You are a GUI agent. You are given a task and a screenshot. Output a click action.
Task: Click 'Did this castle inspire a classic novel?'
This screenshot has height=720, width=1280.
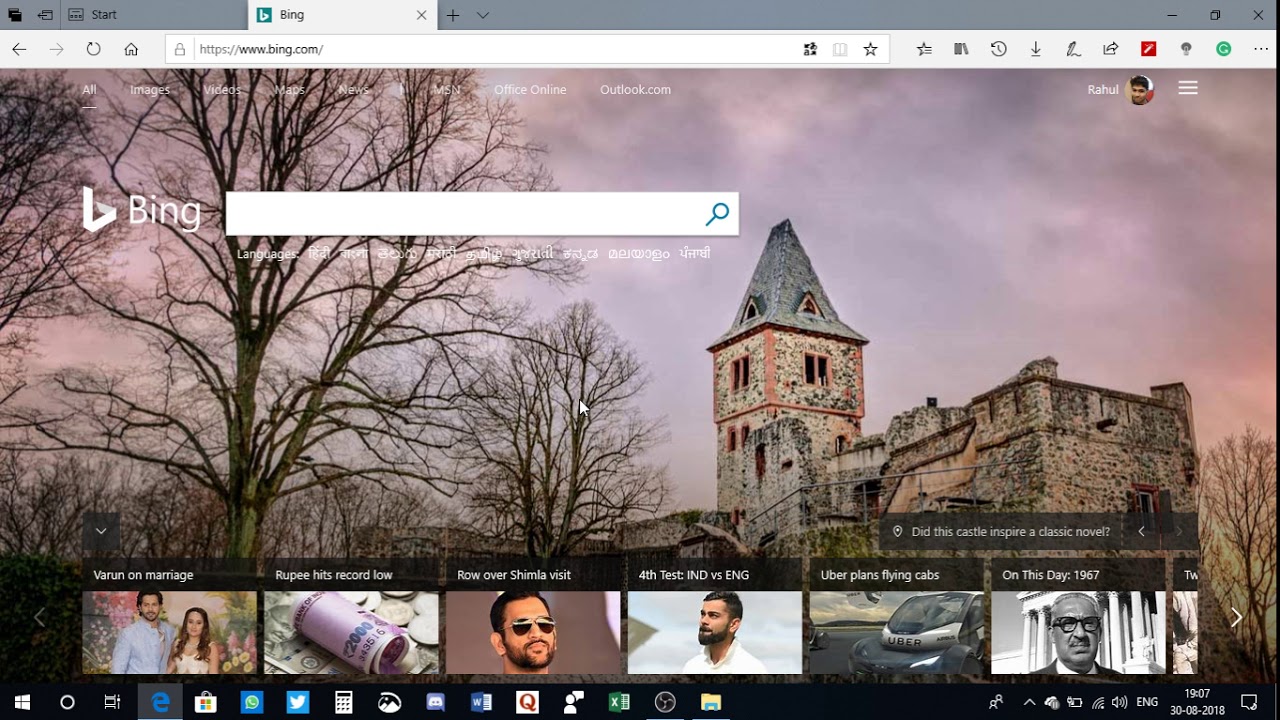(x=1011, y=532)
